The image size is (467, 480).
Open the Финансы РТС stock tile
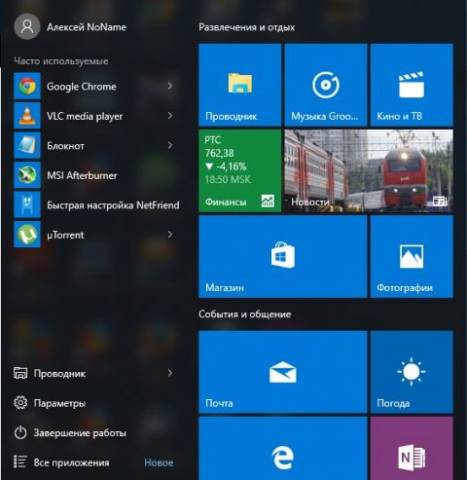point(240,171)
